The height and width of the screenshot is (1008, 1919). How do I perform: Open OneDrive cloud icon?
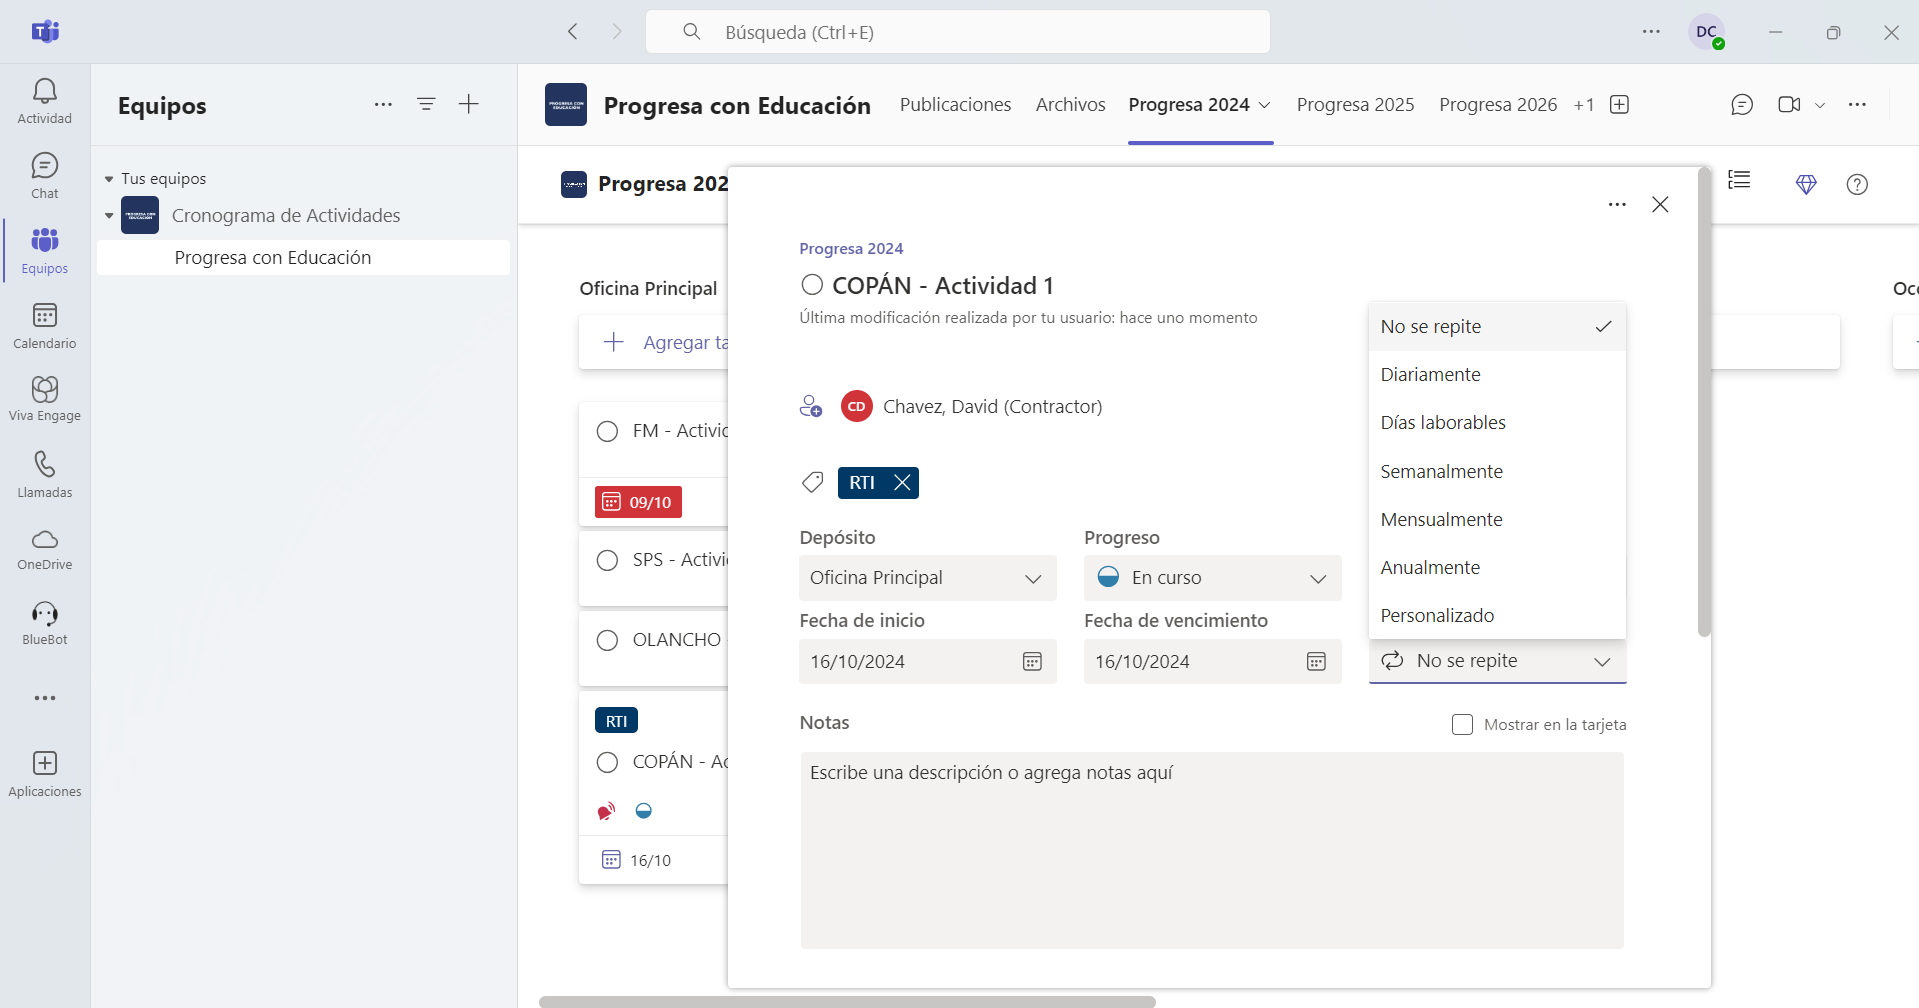[x=45, y=549]
